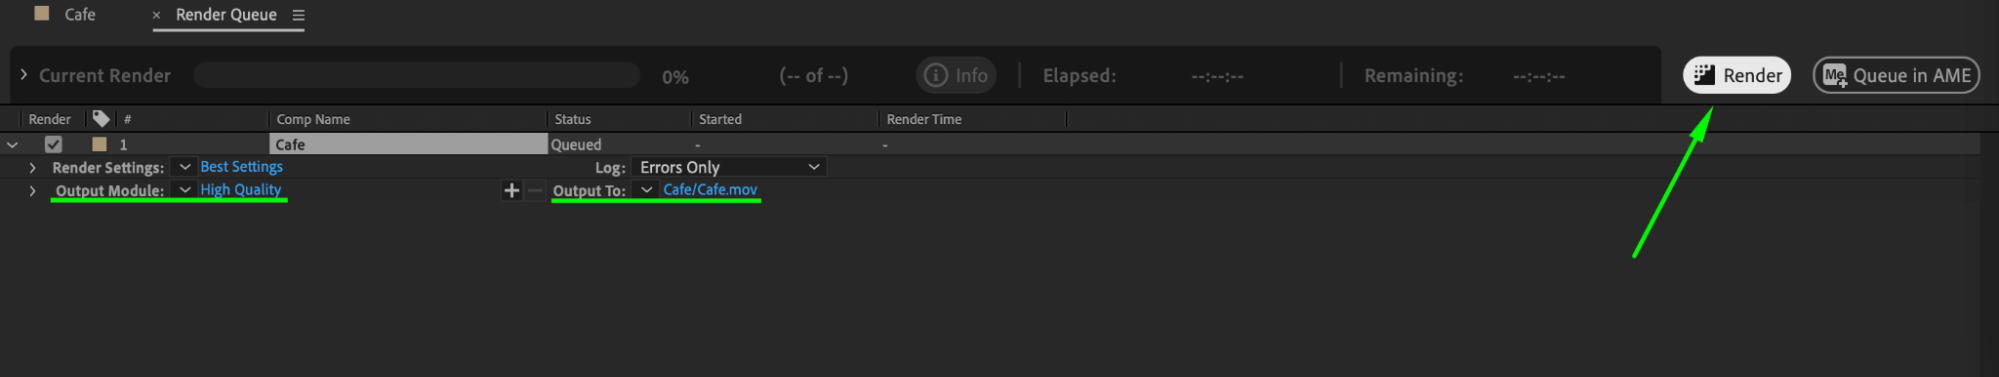
Task: Expand the Current Render details
Action: (24, 75)
